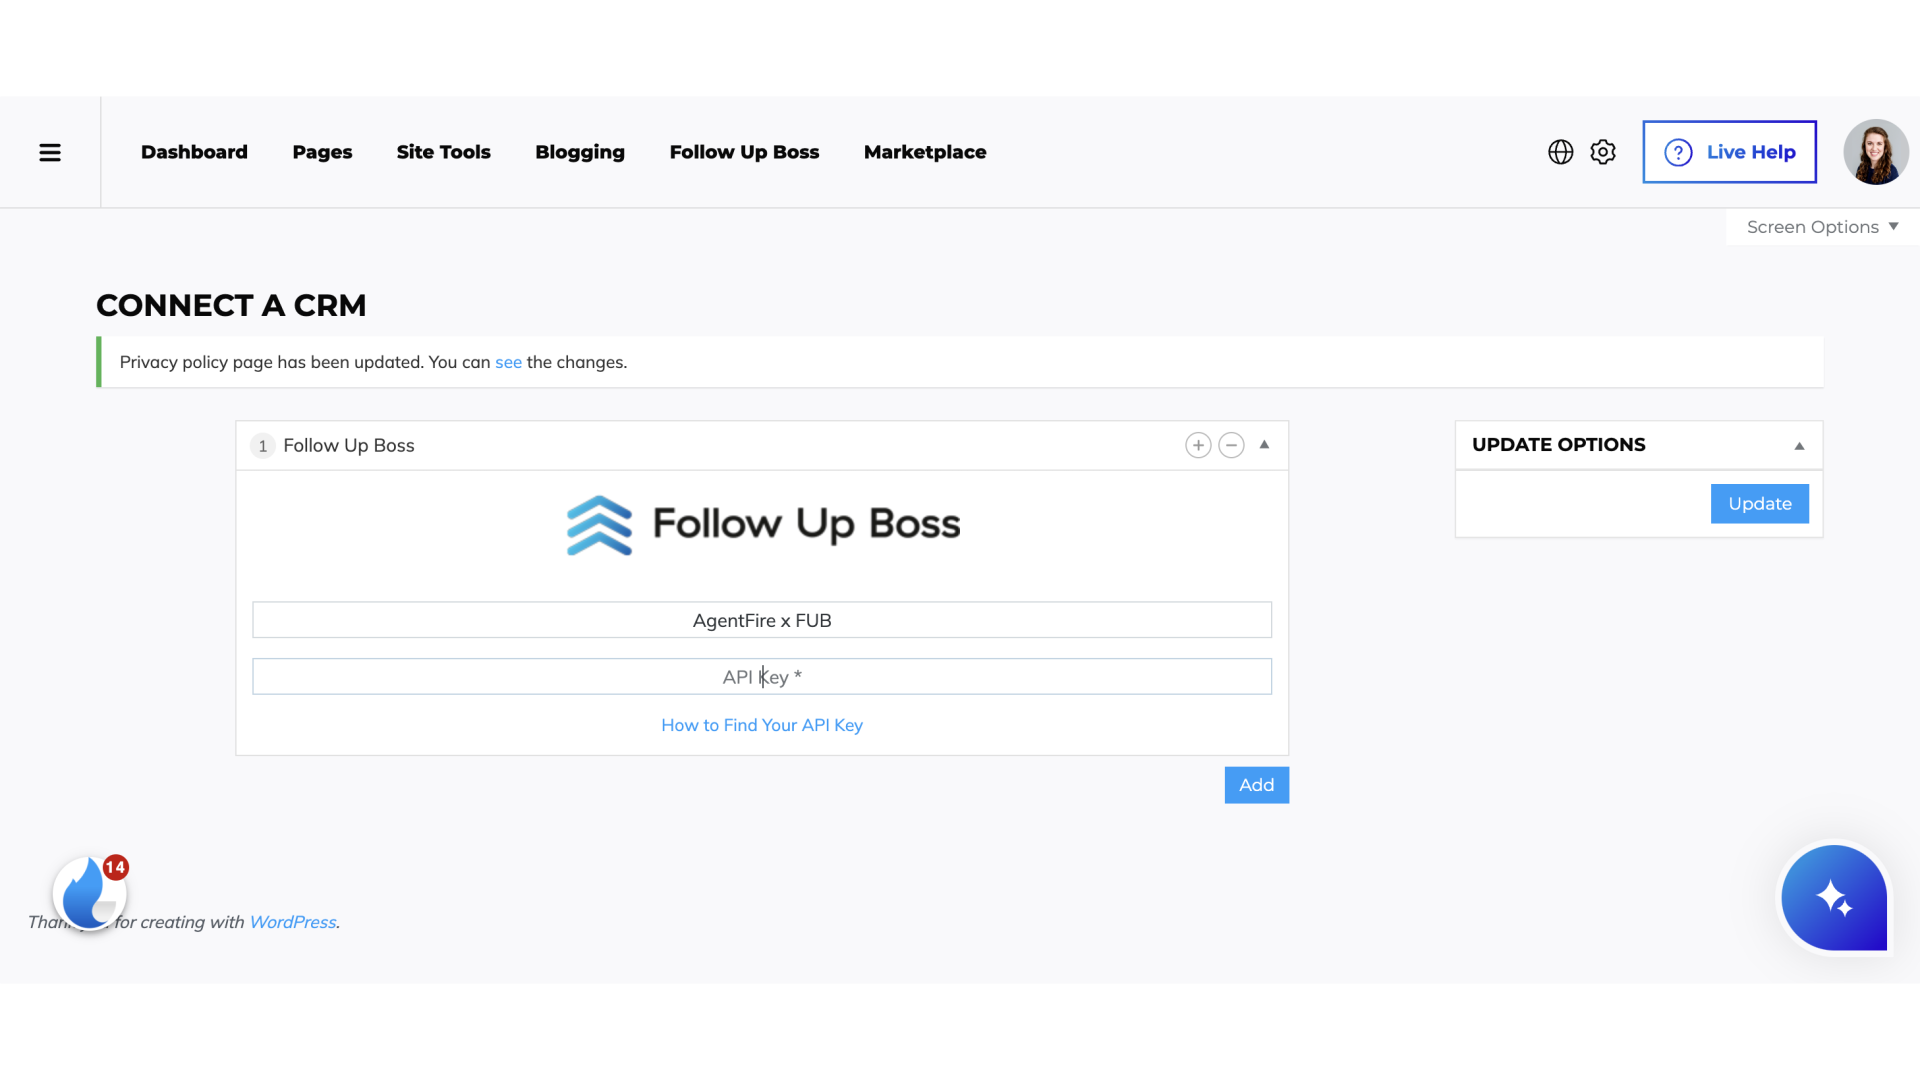Click the API Key input field

pos(762,676)
